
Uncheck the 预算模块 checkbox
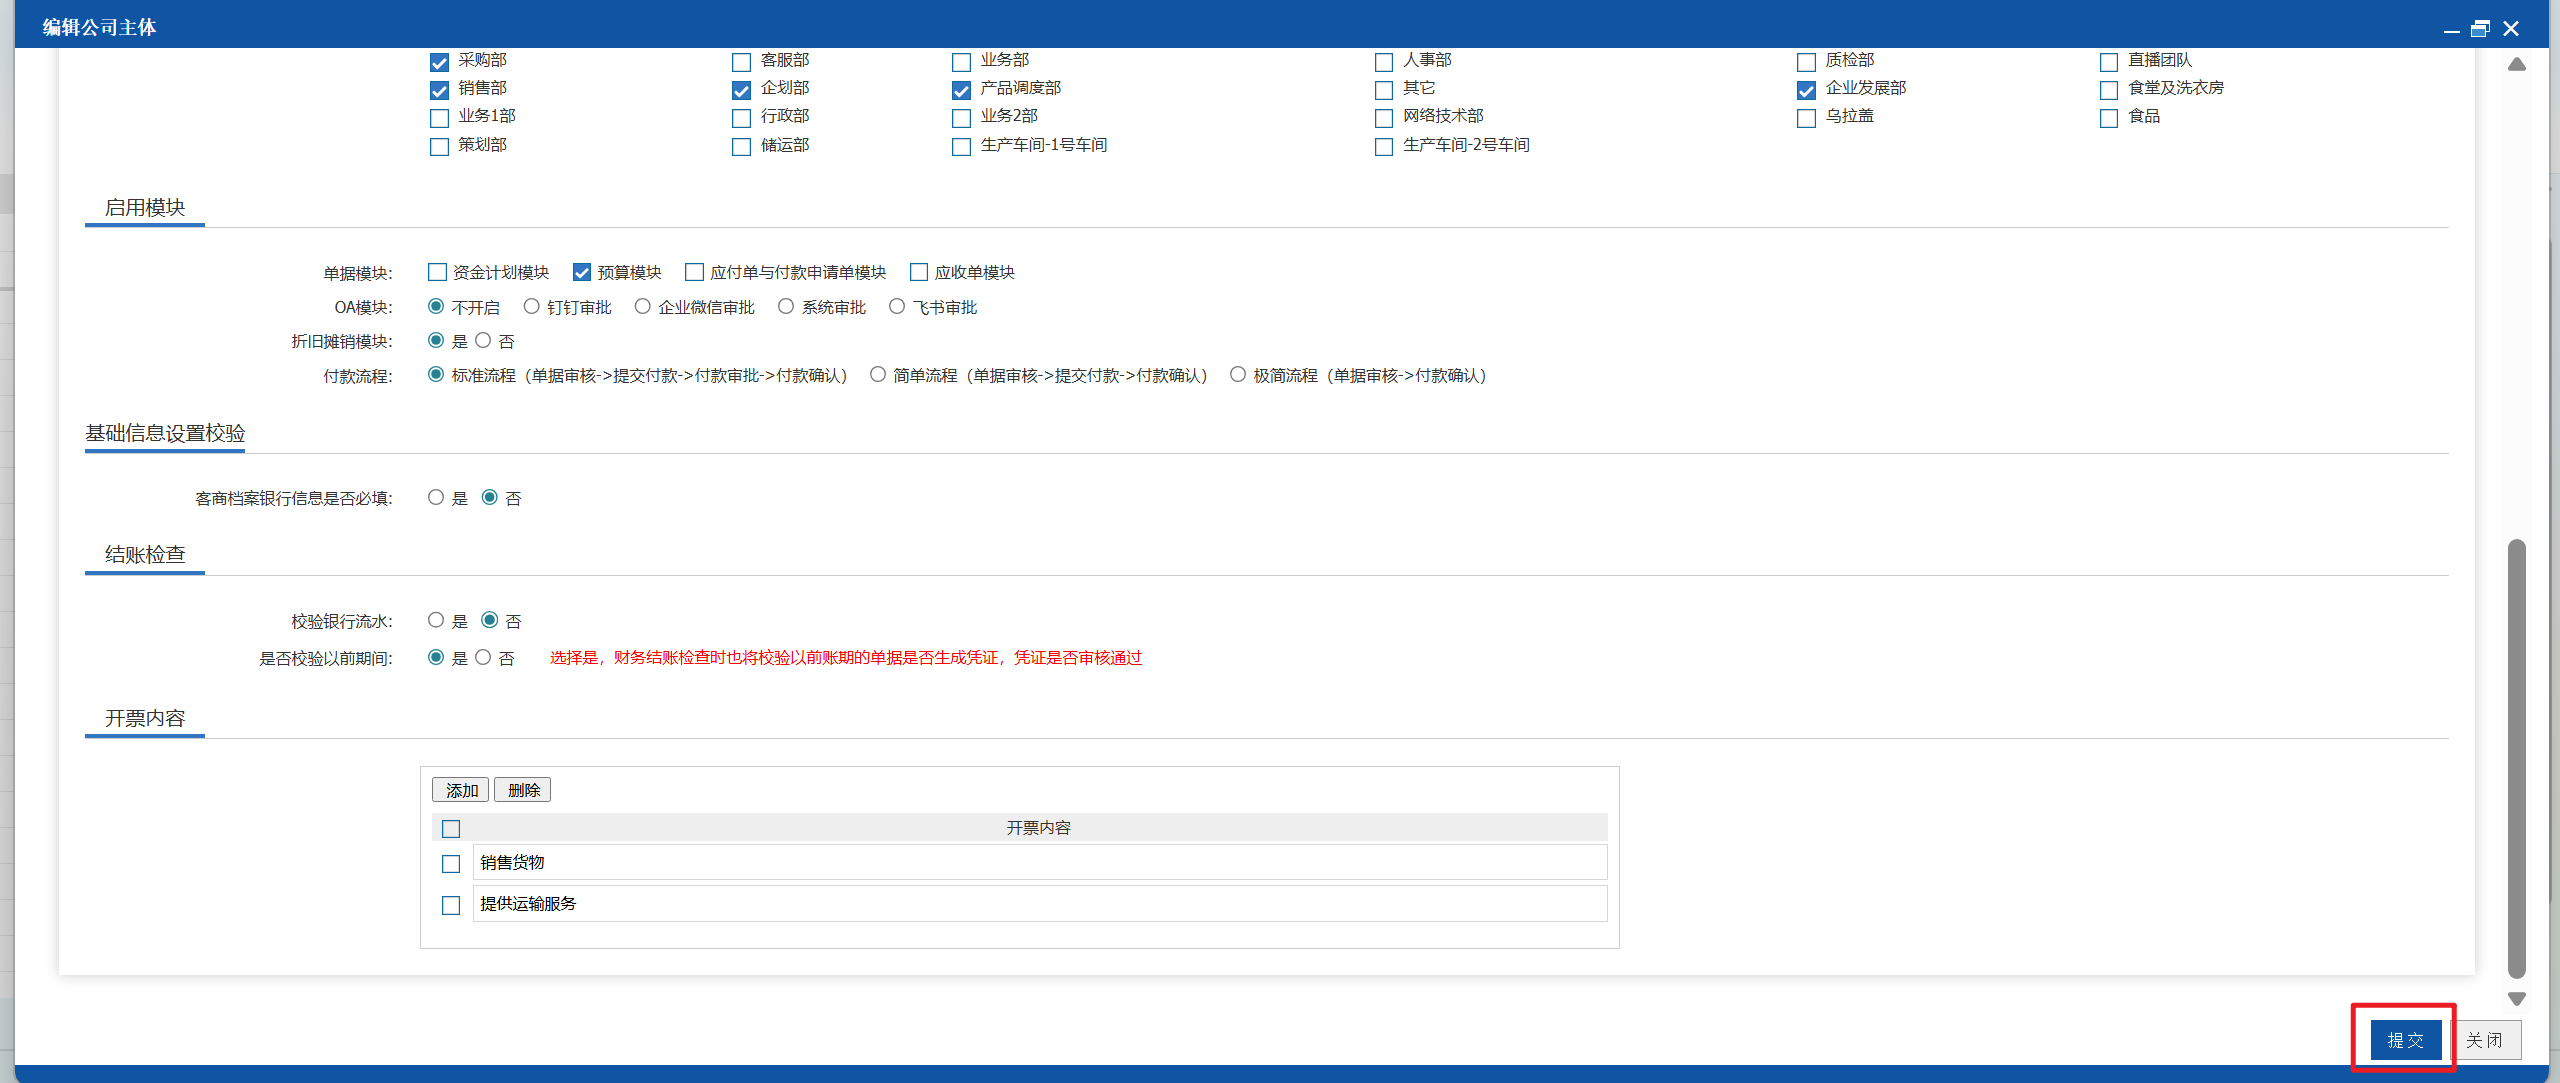point(581,272)
